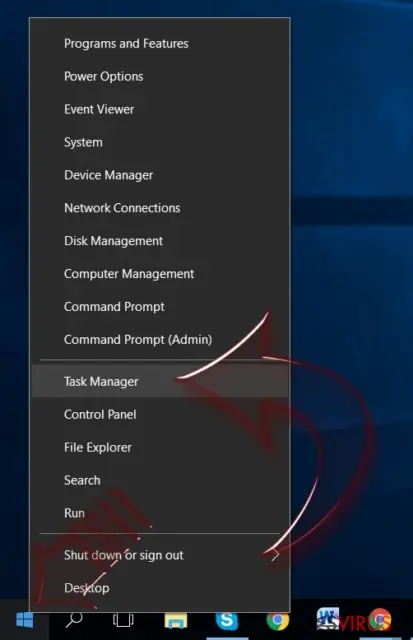Open the taskbar search magnifier icon
Screen dimensions: 413x640
[x=74, y=620]
